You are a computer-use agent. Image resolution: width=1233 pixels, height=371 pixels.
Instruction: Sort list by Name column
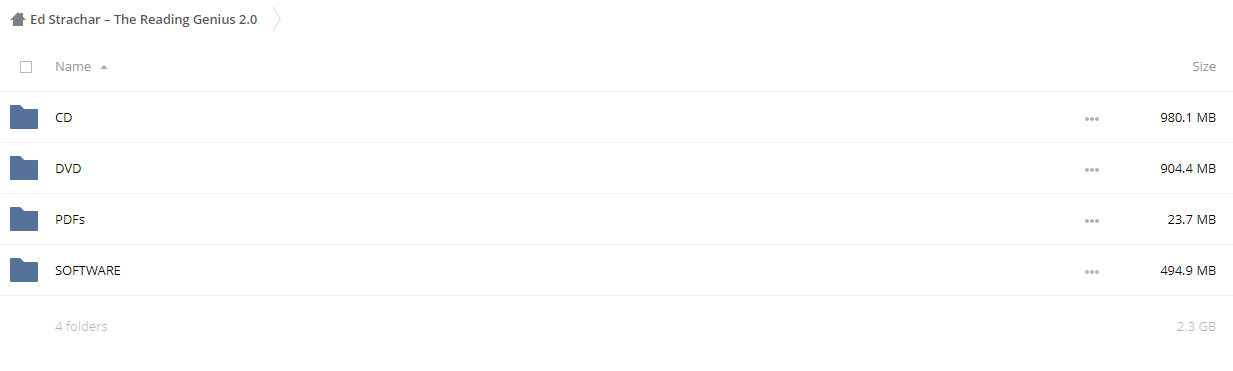tap(73, 66)
